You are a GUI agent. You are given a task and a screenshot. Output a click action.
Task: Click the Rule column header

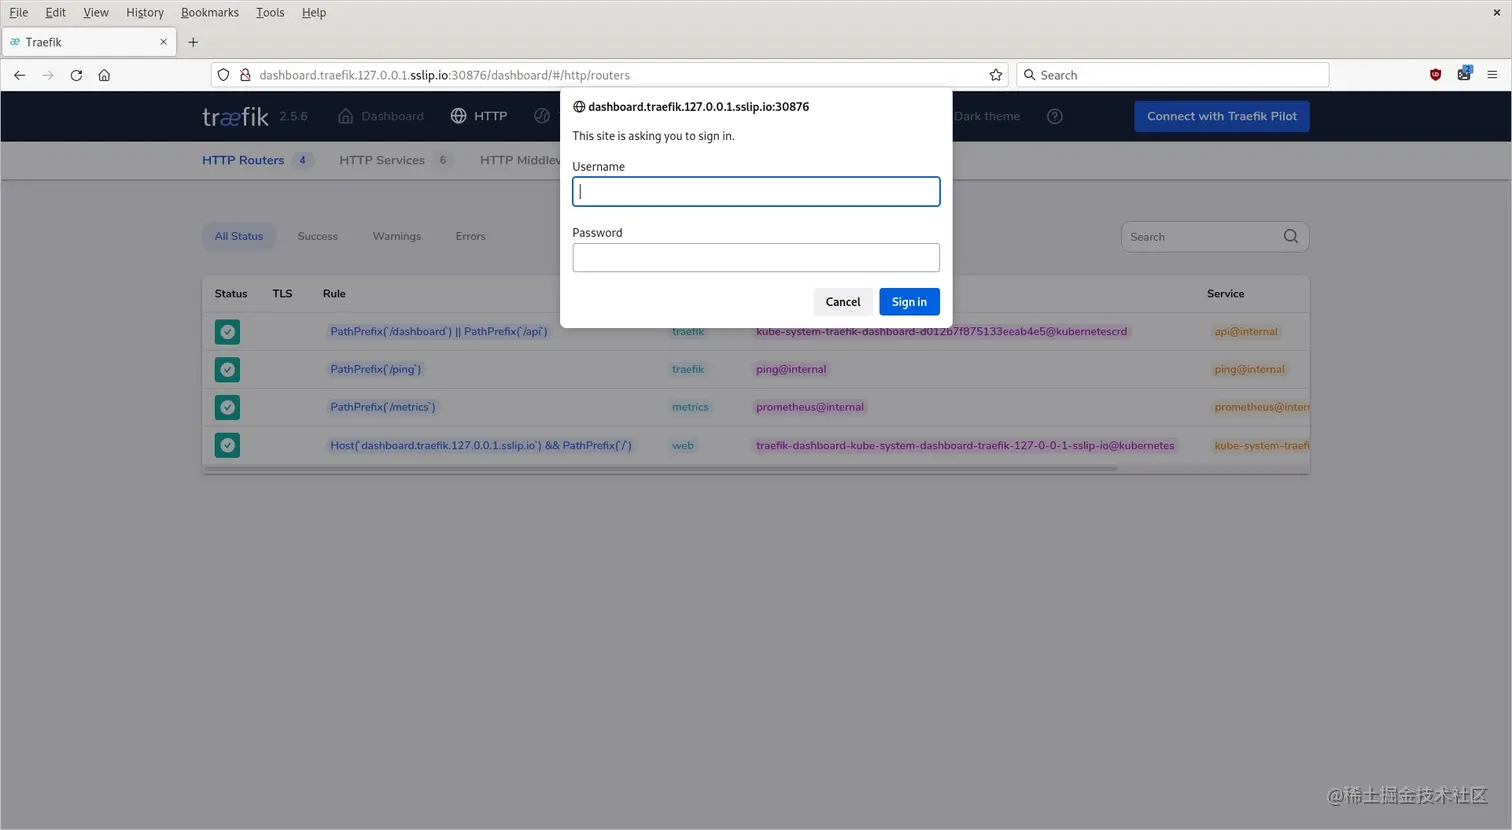point(334,294)
